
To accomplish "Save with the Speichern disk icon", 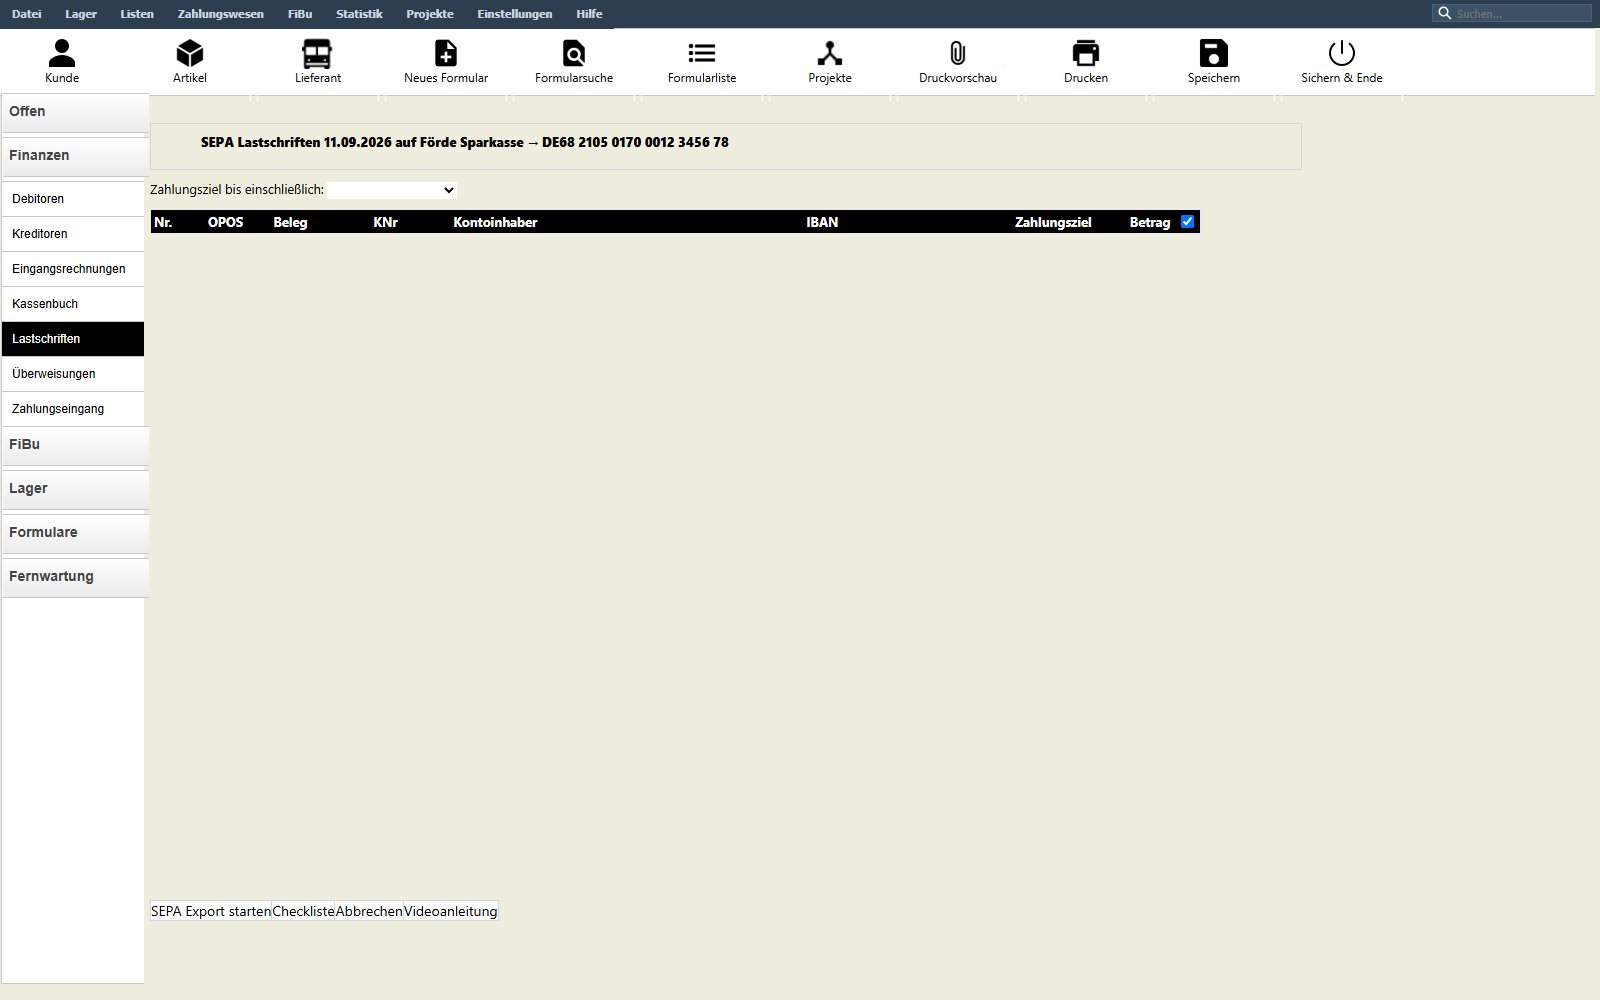I will pos(1214,53).
